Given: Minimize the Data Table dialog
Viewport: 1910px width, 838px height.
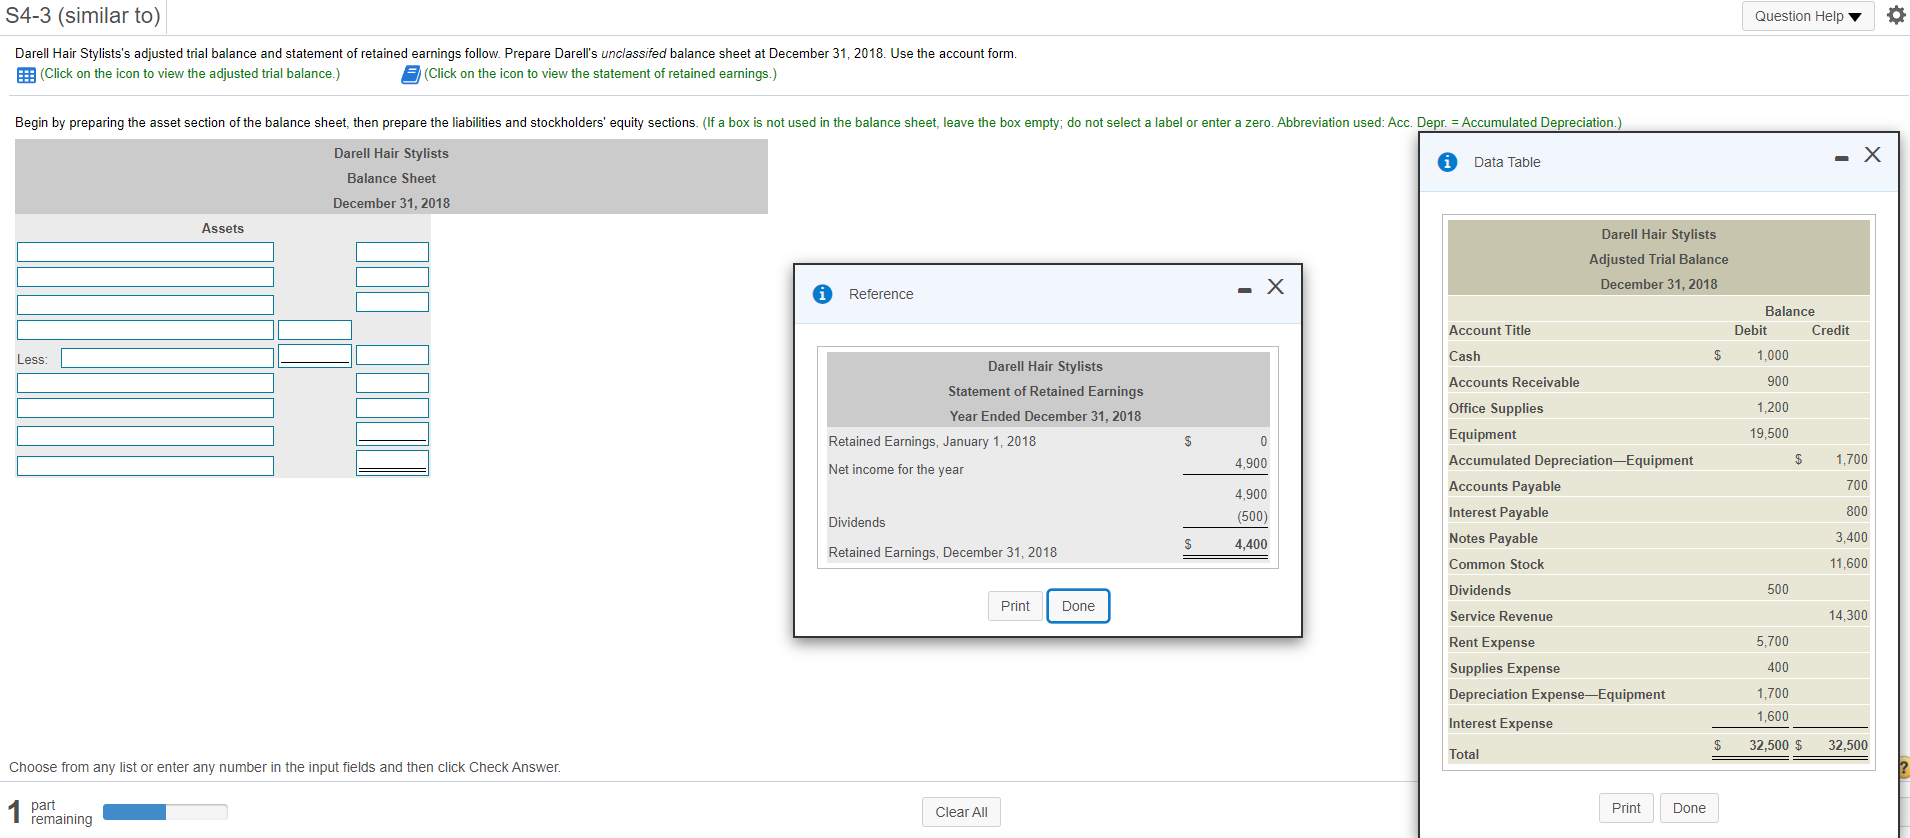Looking at the screenshot, I should coord(1841,158).
